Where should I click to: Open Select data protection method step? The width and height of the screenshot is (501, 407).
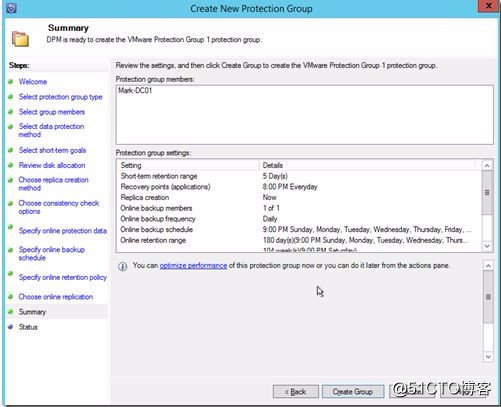51,130
